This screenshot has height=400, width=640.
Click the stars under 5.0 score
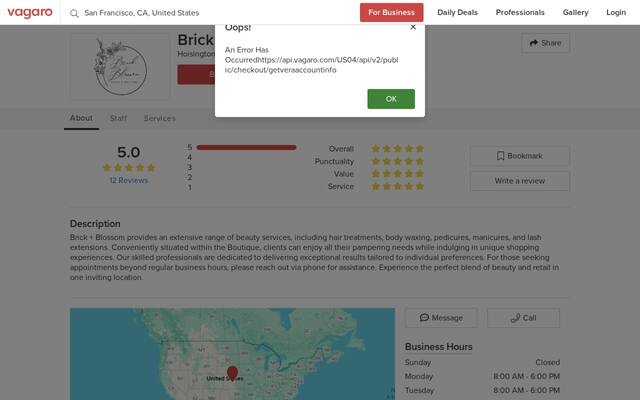pyautogui.click(x=129, y=168)
